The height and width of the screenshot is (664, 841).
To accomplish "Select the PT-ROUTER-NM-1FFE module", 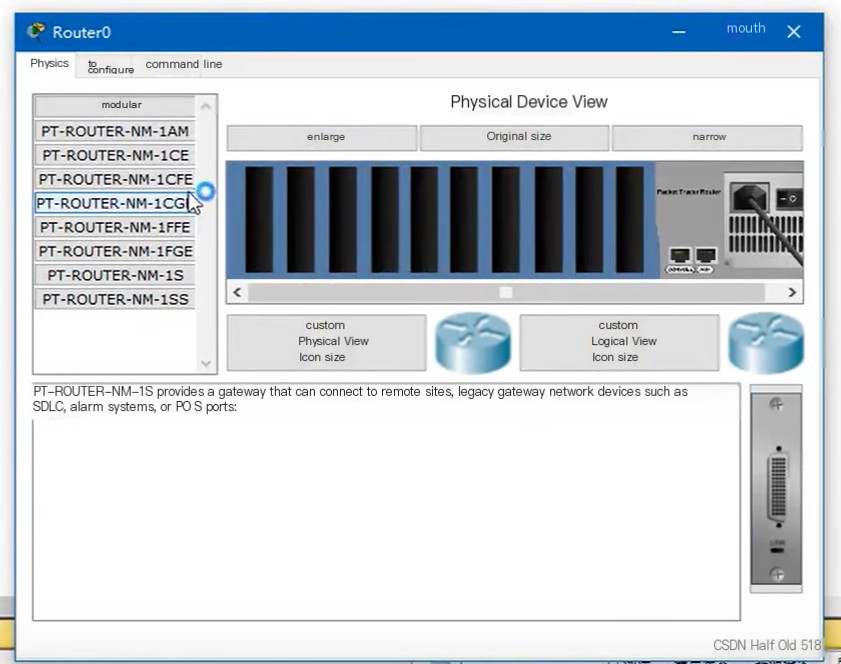I will (115, 227).
